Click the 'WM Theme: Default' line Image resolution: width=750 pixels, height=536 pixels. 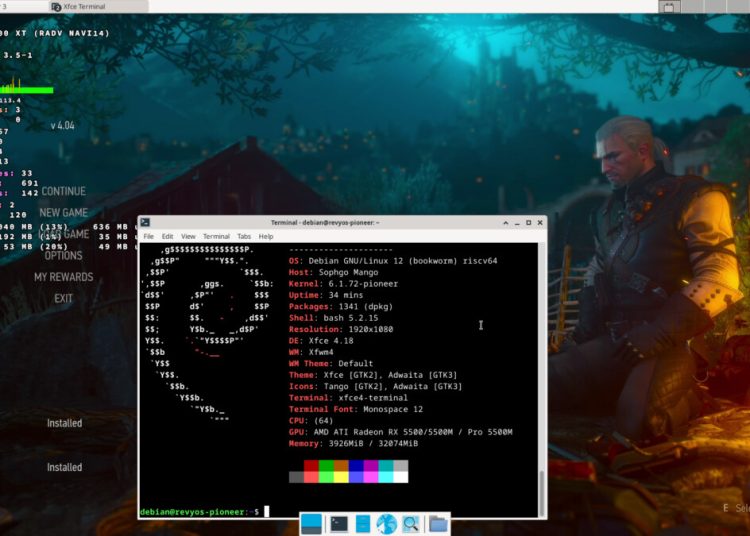point(331,364)
